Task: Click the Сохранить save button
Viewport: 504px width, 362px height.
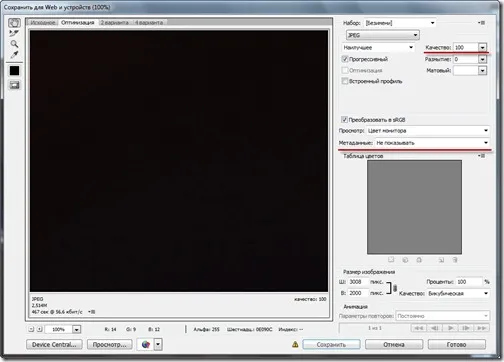Action: (331, 344)
